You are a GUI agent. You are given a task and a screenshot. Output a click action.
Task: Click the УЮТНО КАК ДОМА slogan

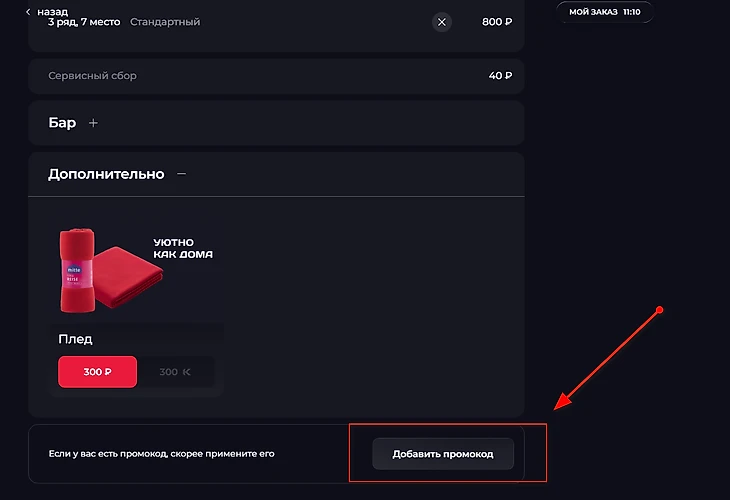pyautogui.click(x=183, y=248)
